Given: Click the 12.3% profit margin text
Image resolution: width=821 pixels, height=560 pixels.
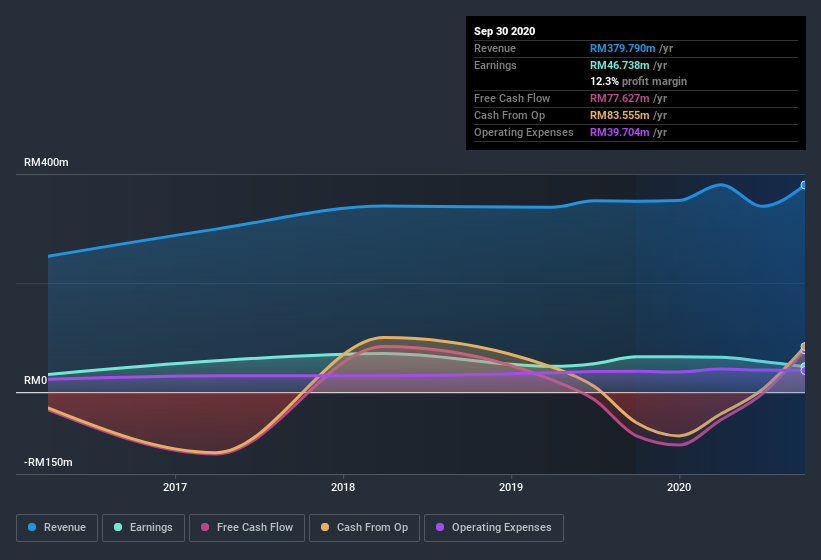Looking at the screenshot, I should [638, 81].
